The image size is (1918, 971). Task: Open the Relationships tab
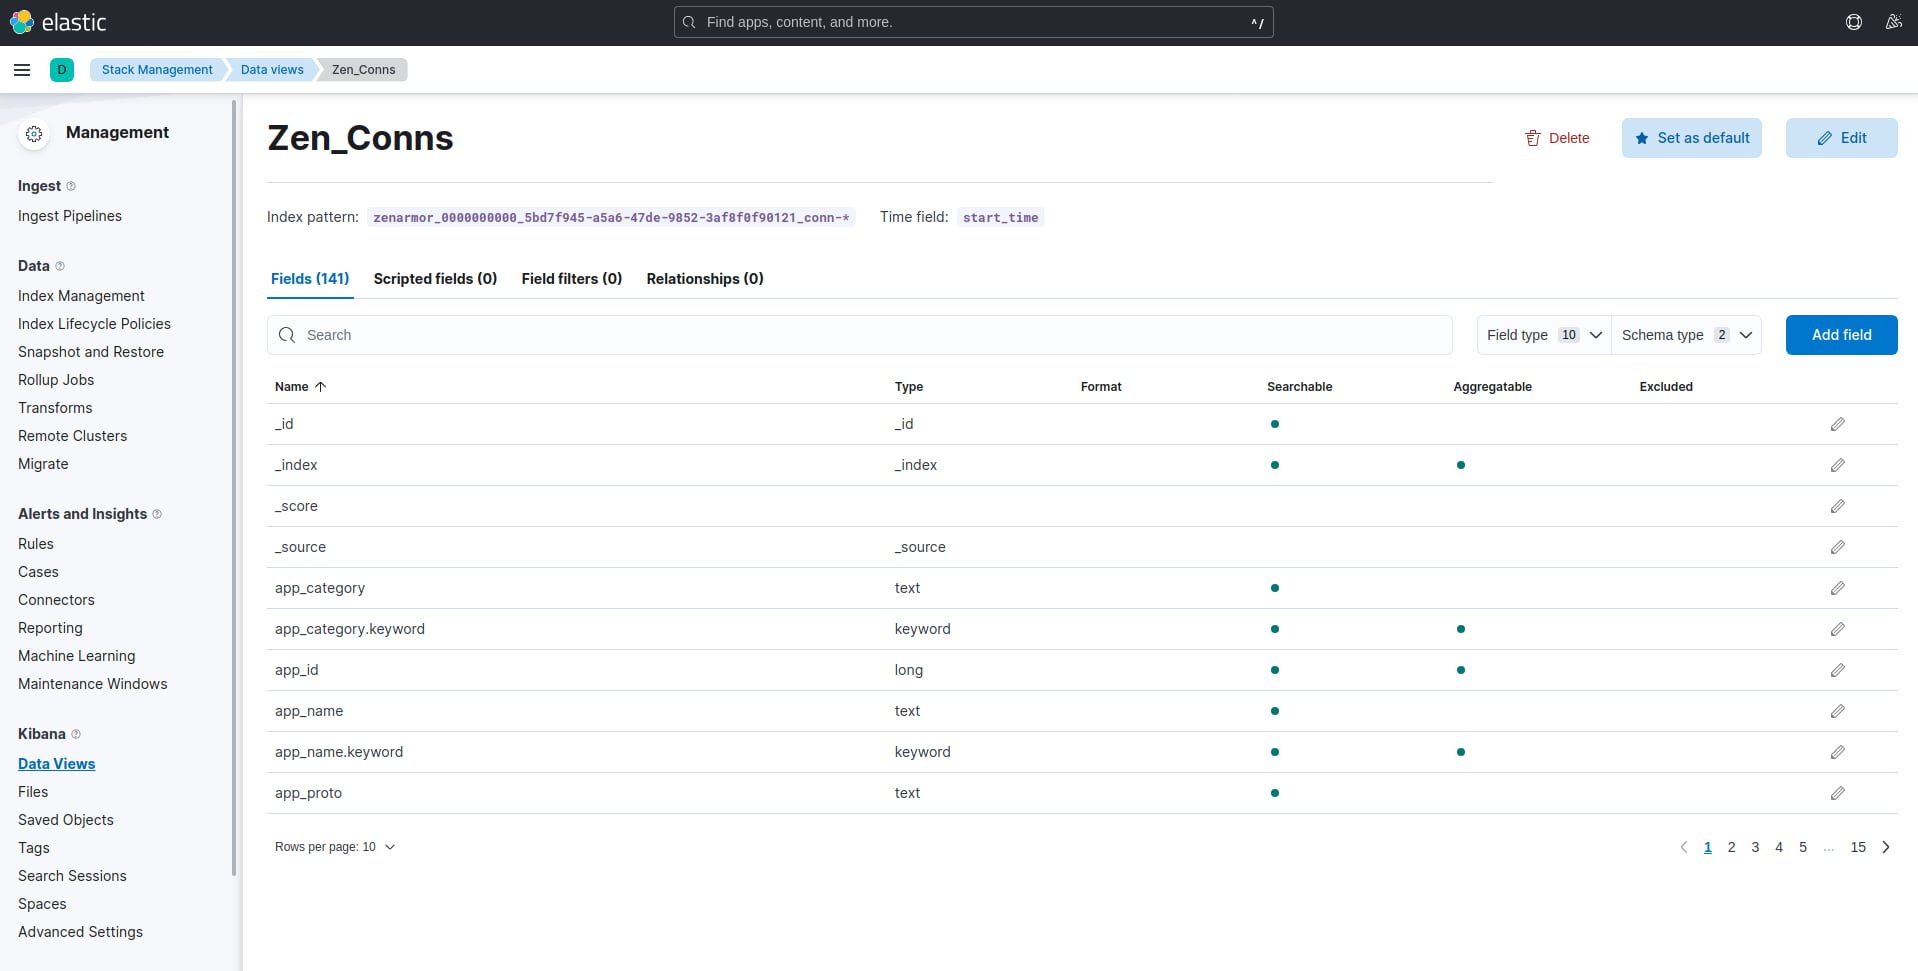pos(705,279)
